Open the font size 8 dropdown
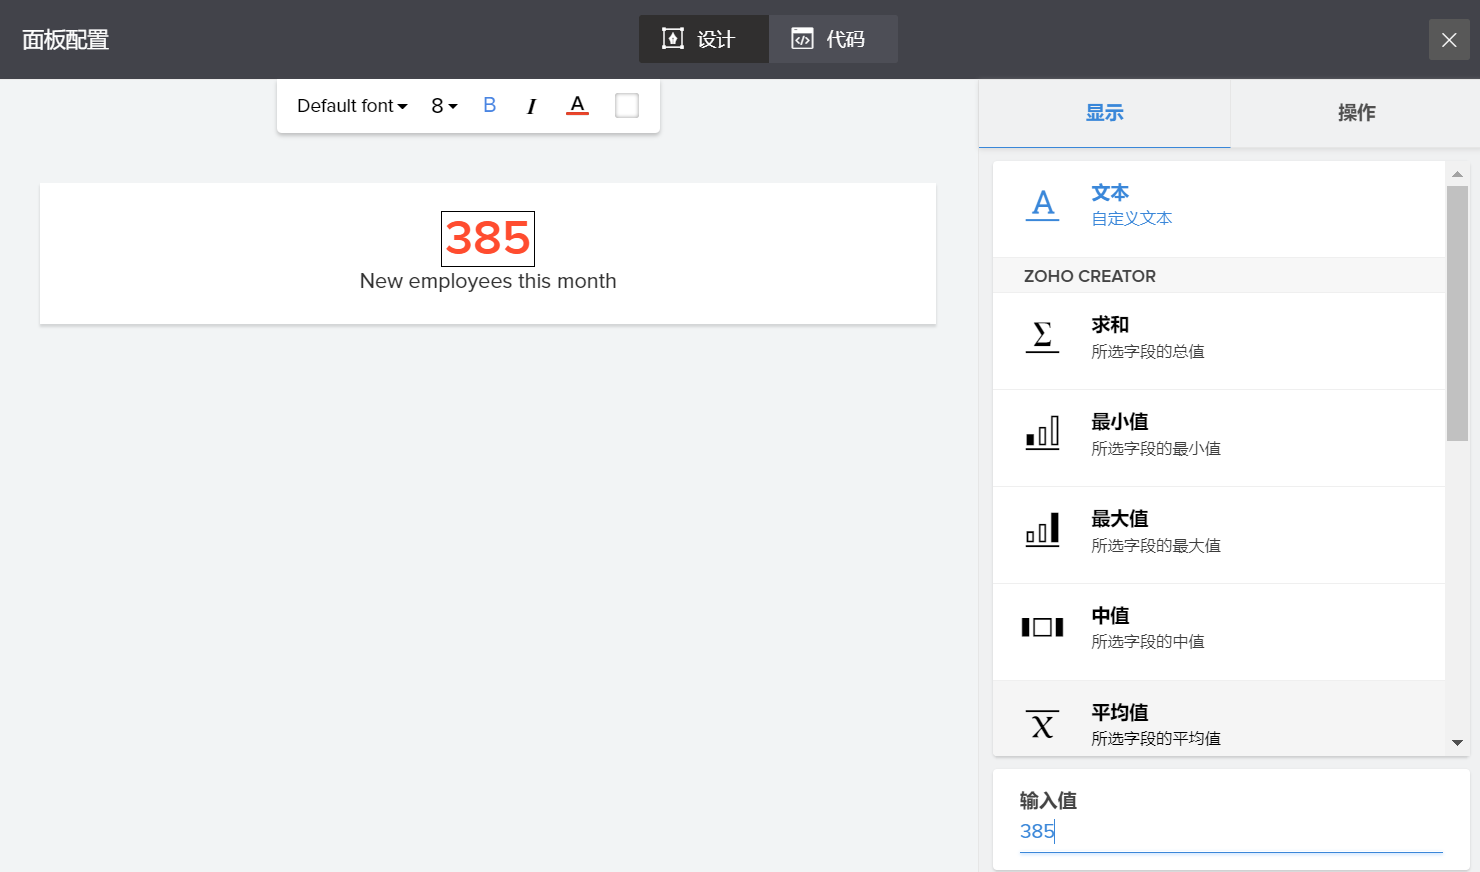Screen dimensions: 1480x872 tap(444, 106)
